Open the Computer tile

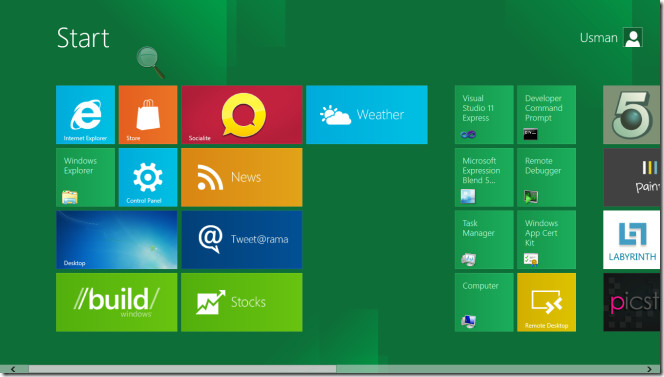pyautogui.click(x=484, y=302)
